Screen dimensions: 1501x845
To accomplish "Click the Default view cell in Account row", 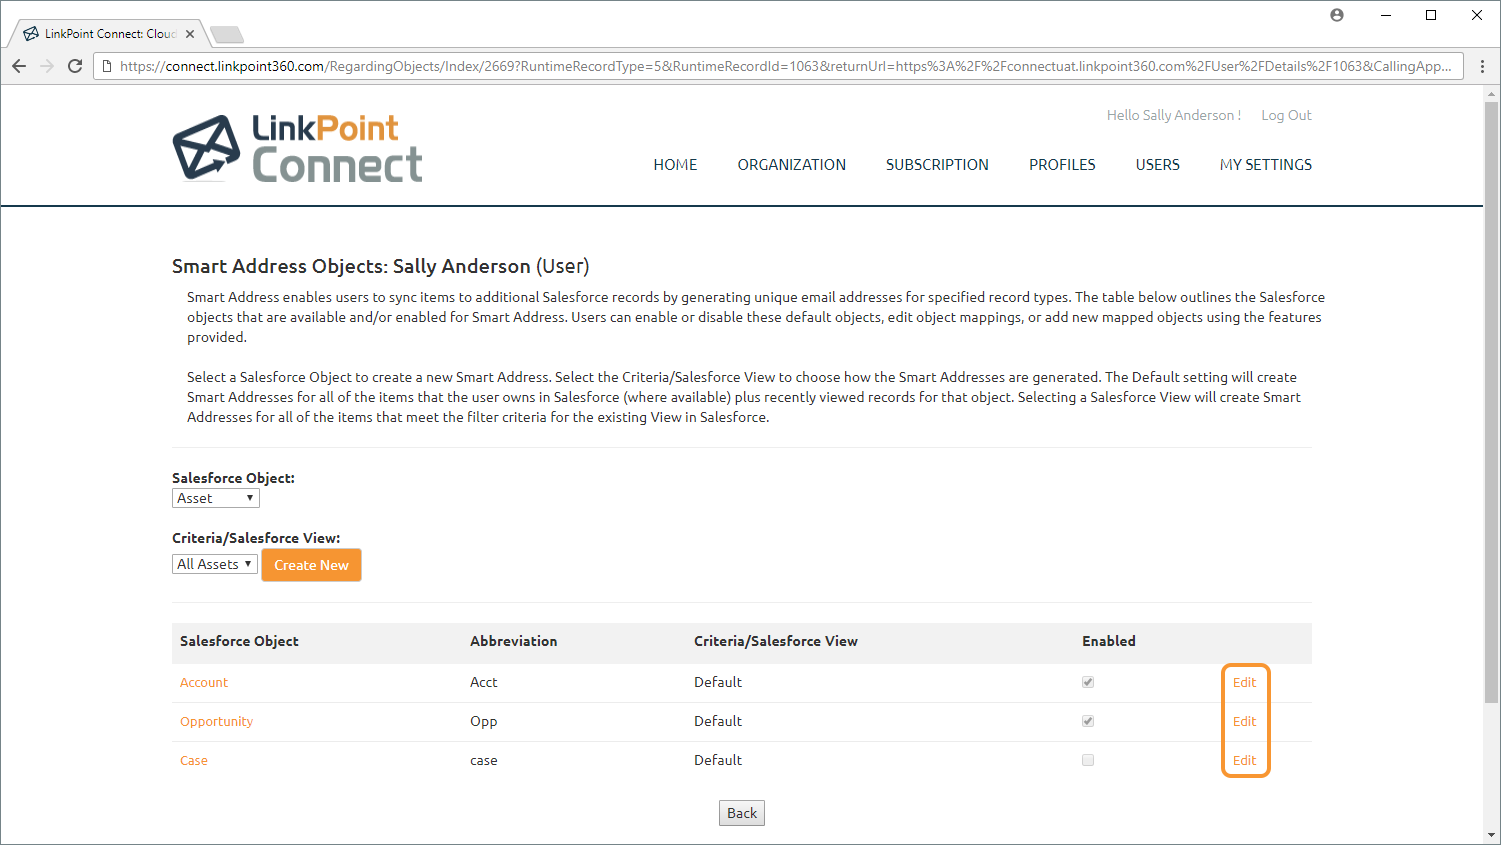I will click(718, 682).
